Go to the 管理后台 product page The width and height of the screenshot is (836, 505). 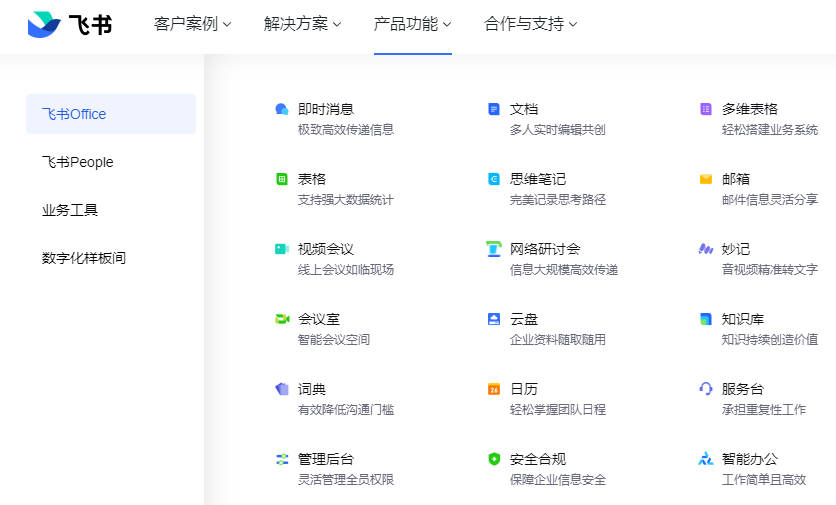[x=326, y=459]
